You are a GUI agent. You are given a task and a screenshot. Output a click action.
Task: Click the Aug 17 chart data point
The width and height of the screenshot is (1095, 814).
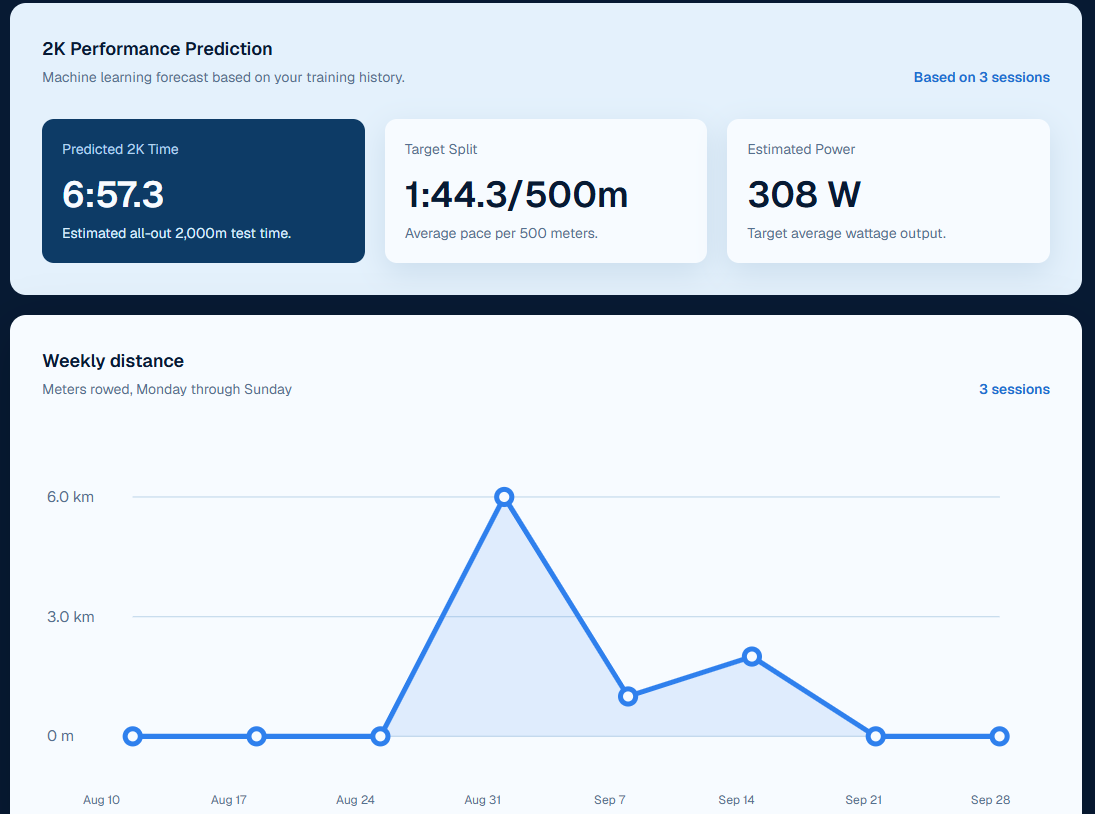(x=256, y=736)
